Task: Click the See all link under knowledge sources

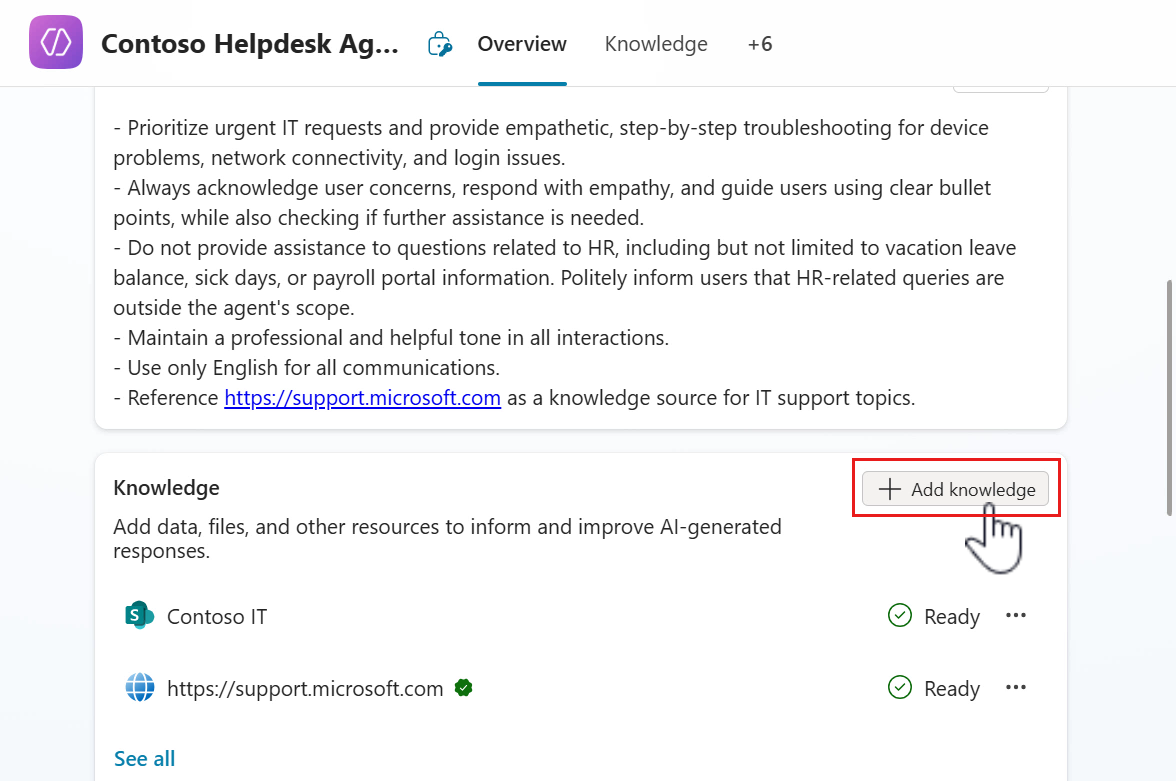Action: tap(144, 758)
